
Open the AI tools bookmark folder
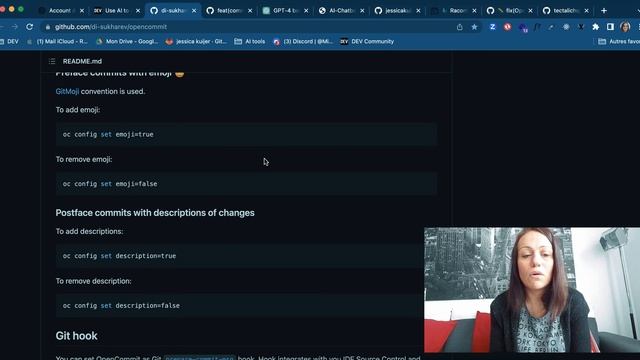tap(250, 42)
